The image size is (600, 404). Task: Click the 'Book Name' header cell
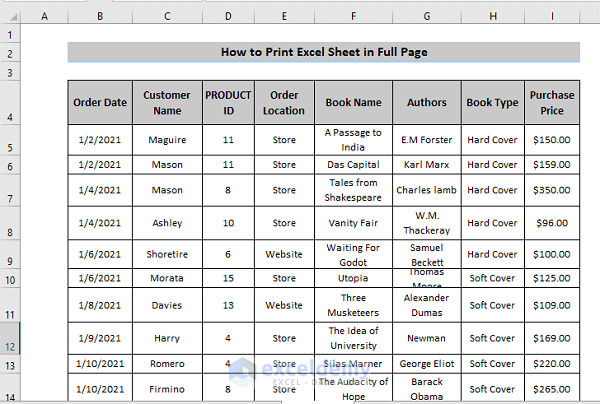(354, 103)
